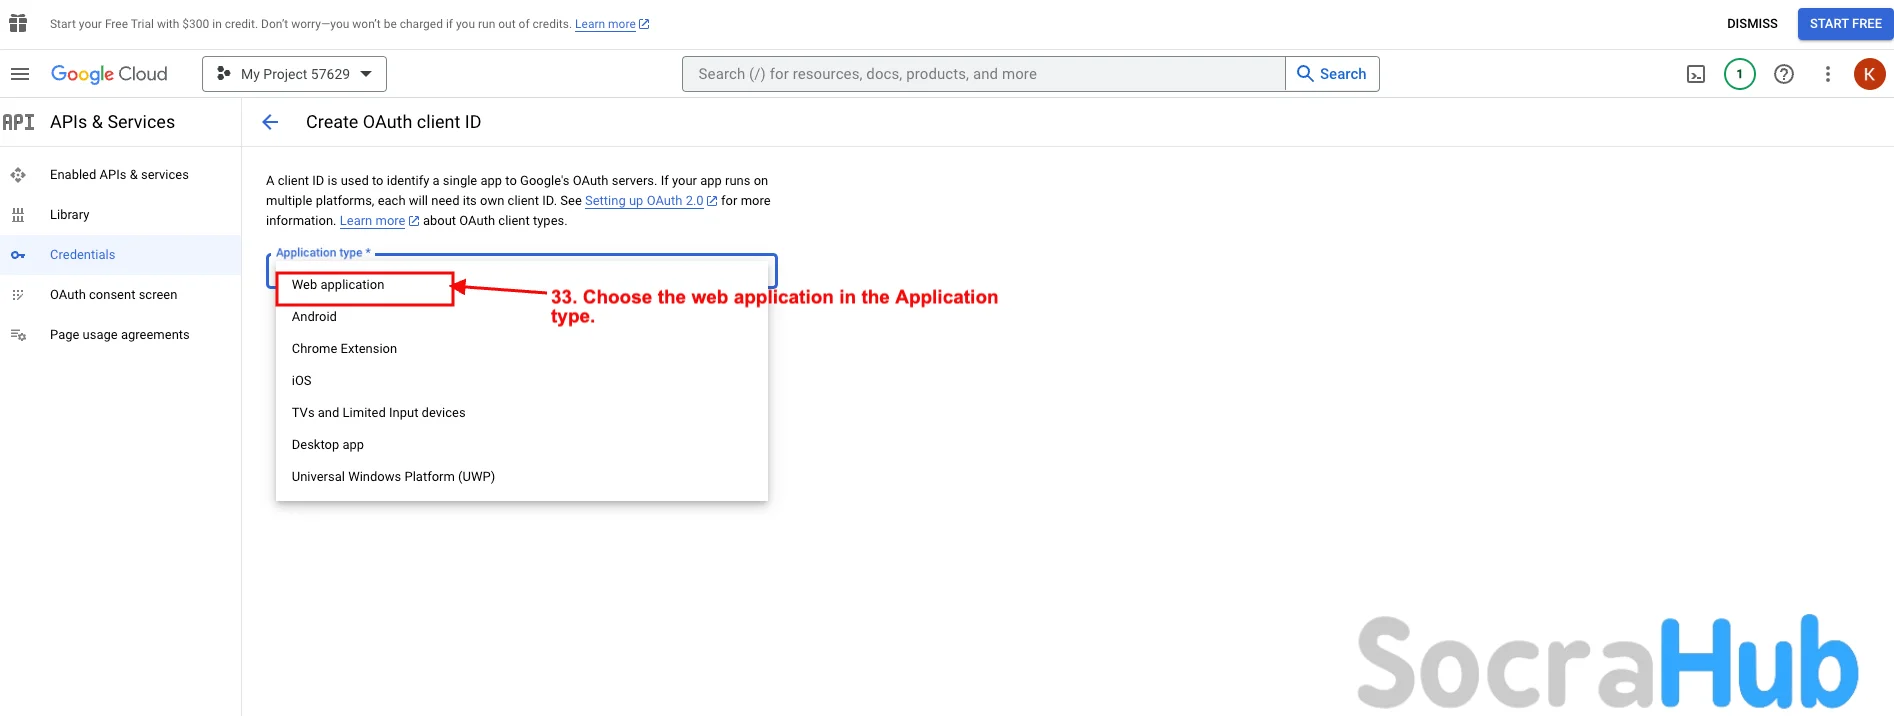Click the START FREE button

point(1845,24)
